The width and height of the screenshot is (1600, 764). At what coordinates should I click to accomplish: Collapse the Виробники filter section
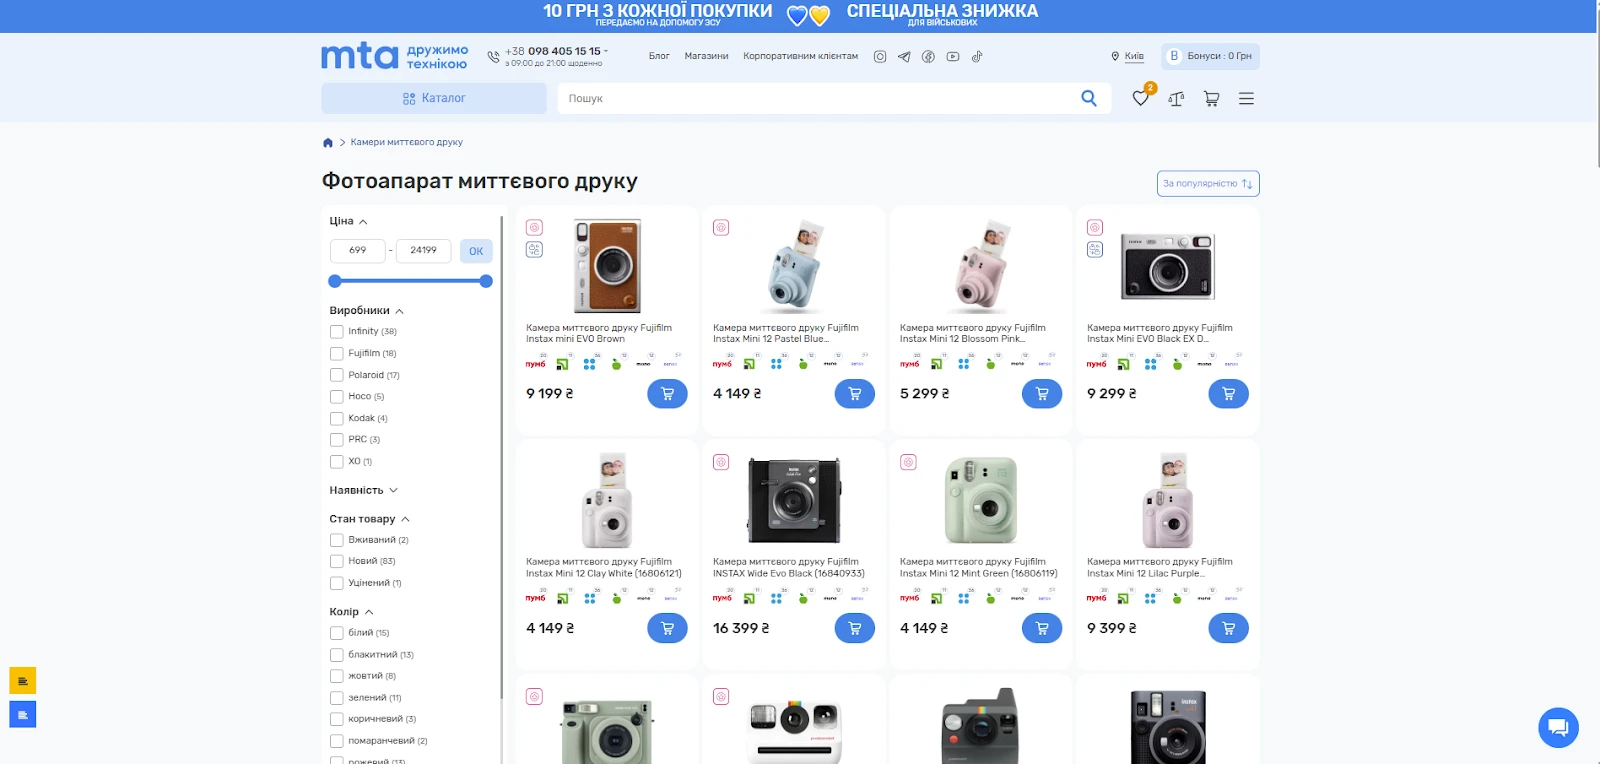click(366, 311)
